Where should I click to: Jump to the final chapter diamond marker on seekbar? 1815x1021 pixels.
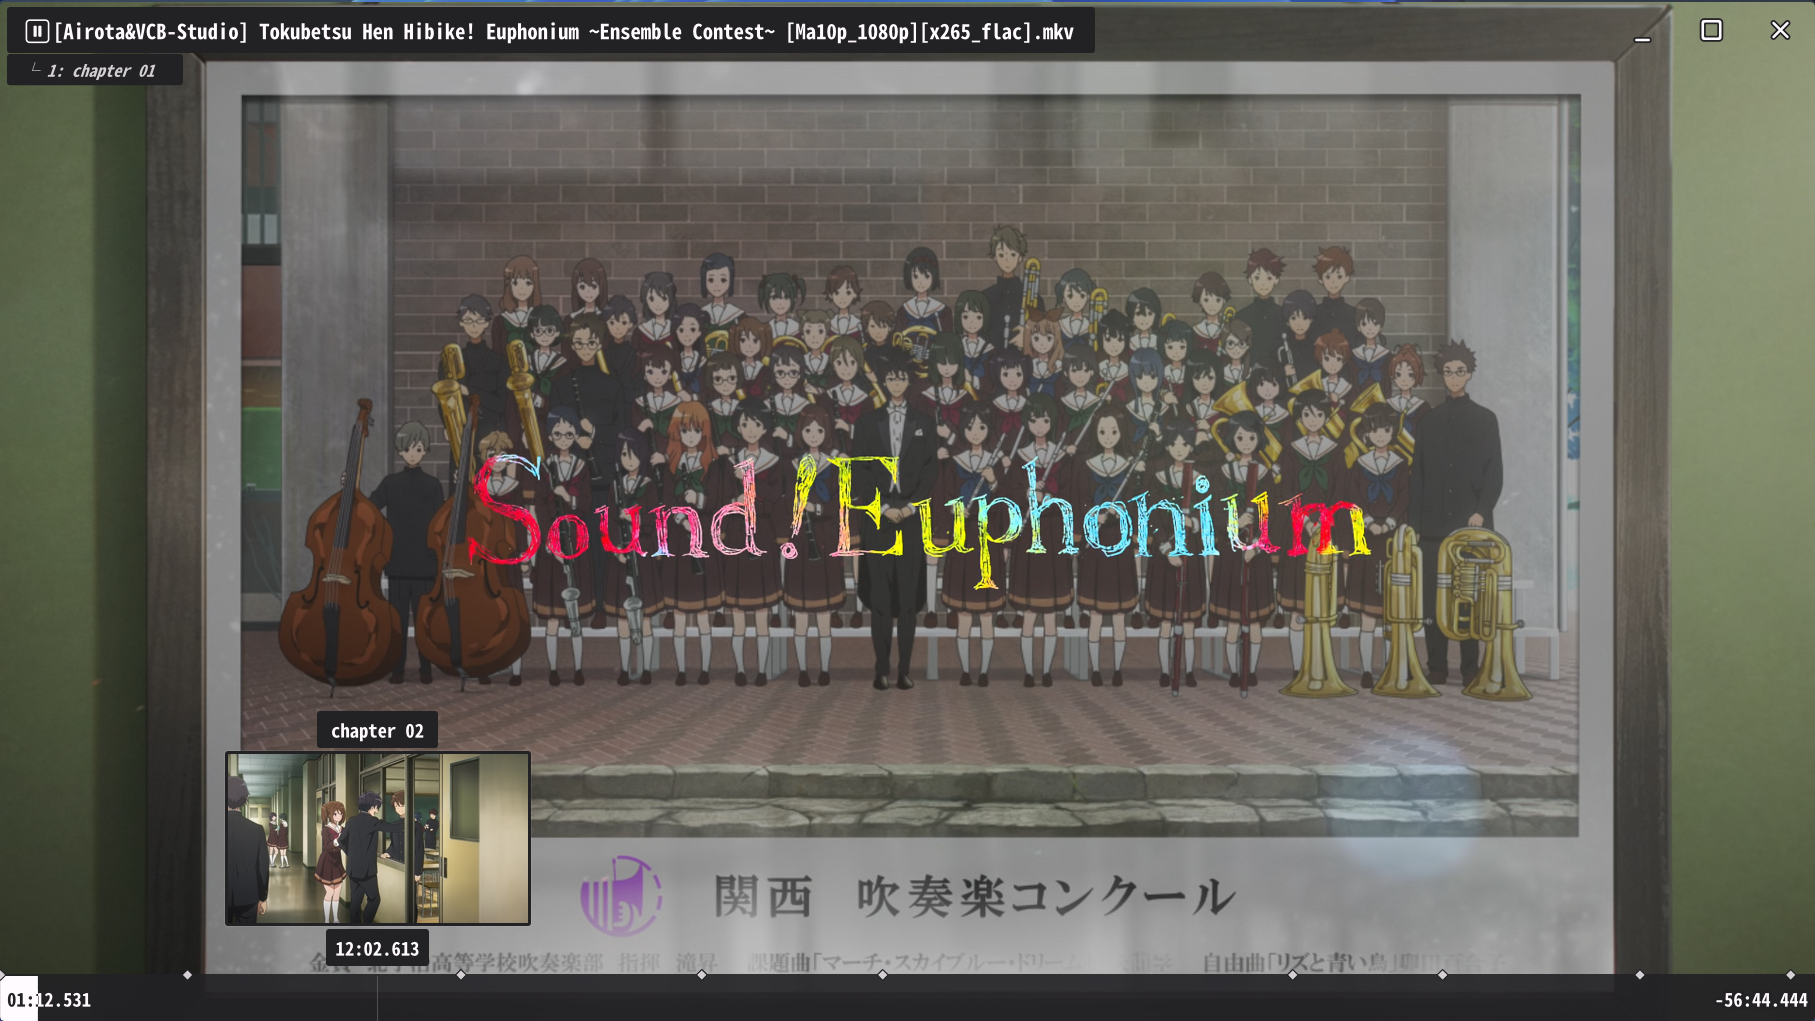click(1791, 975)
